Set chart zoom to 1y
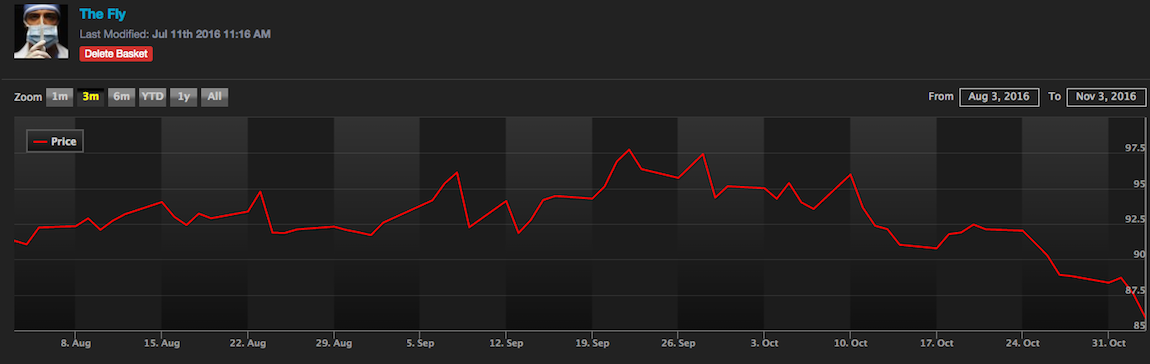The width and height of the screenshot is (1150, 364). click(x=183, y=97)
